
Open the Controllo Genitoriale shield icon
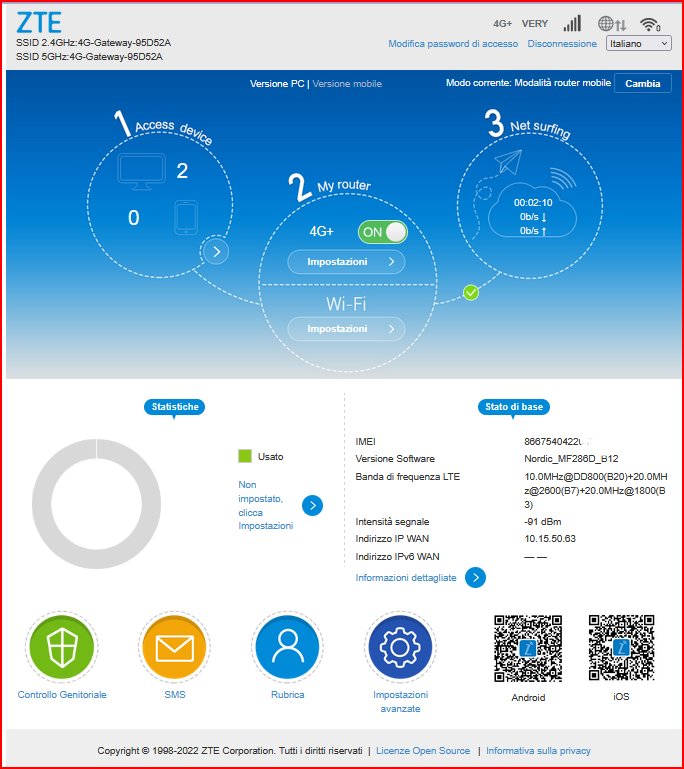click(x=61, y=649)
